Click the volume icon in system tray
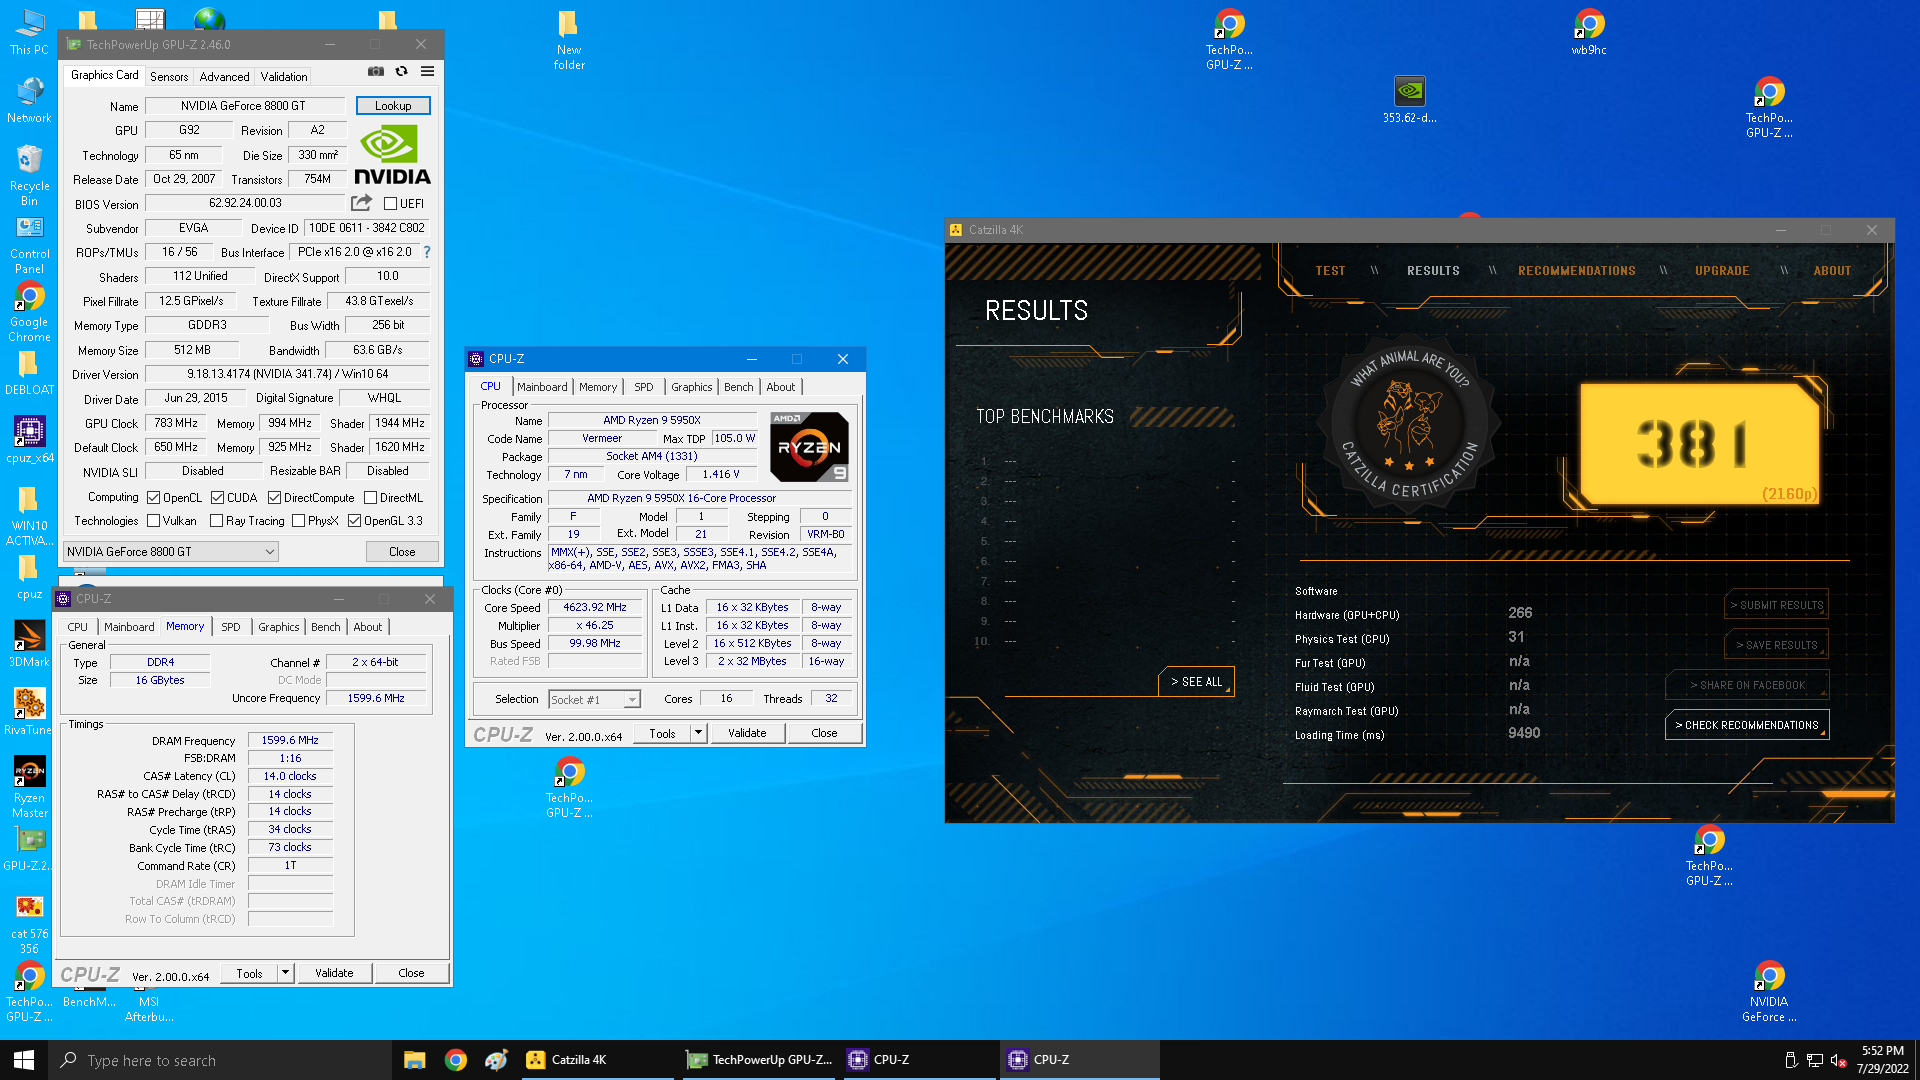 (x=1838, y=1060)
